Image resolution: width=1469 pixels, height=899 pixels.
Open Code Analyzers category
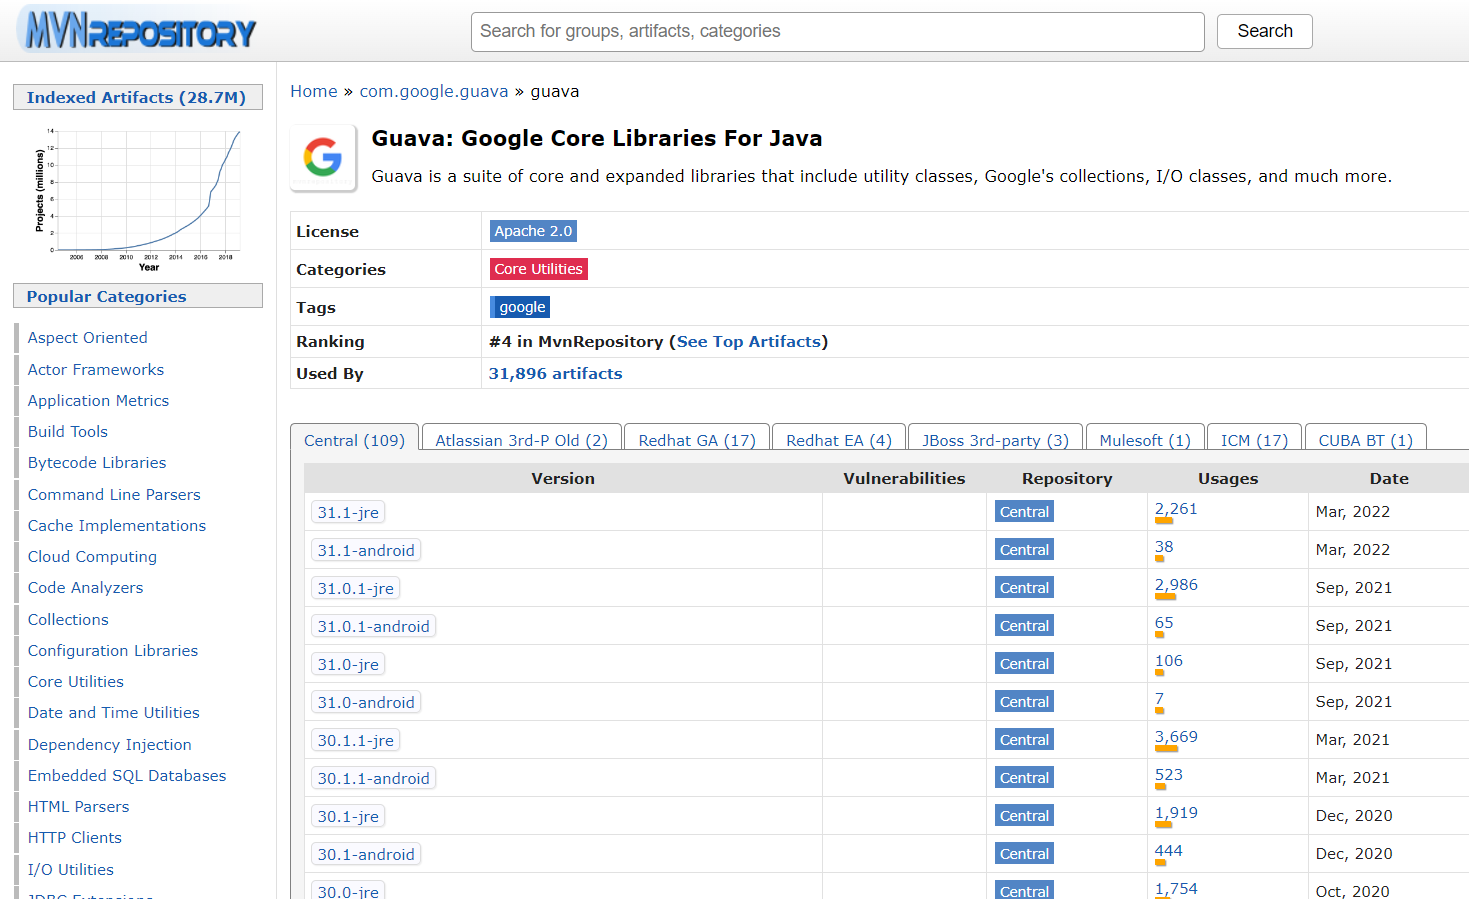click(x=85, y=587)
